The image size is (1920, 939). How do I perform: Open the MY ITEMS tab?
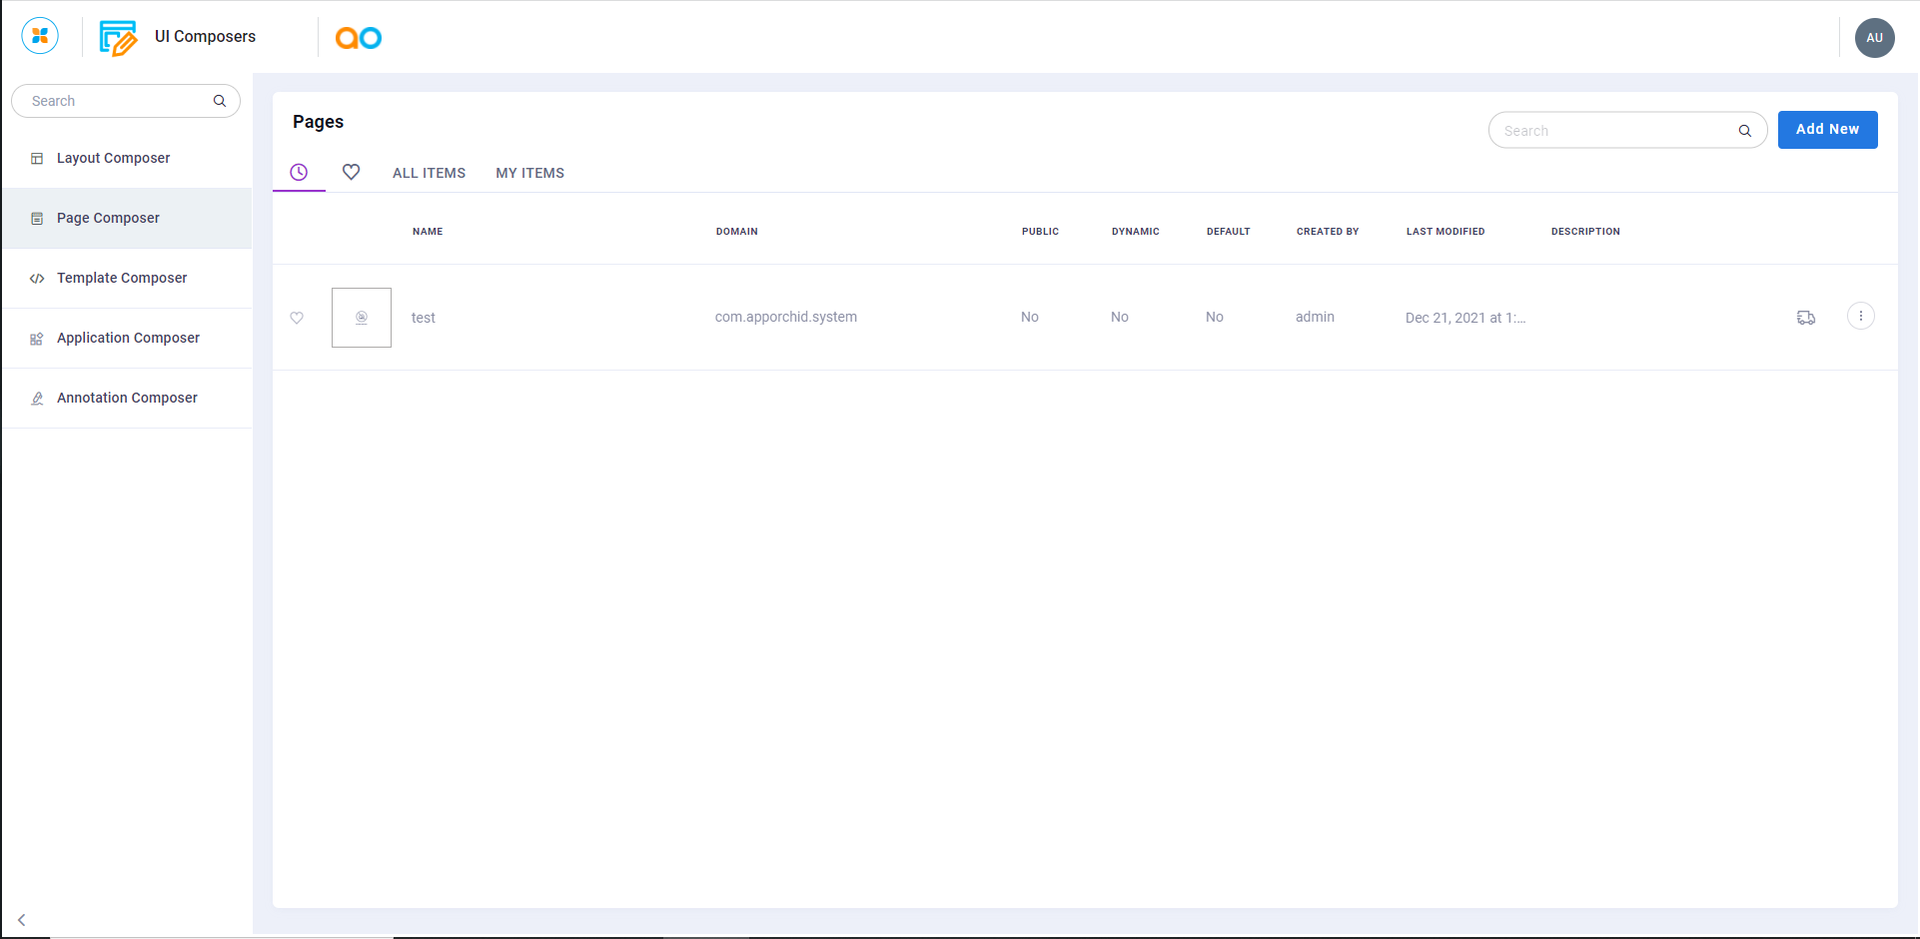(x=530, y=173)
